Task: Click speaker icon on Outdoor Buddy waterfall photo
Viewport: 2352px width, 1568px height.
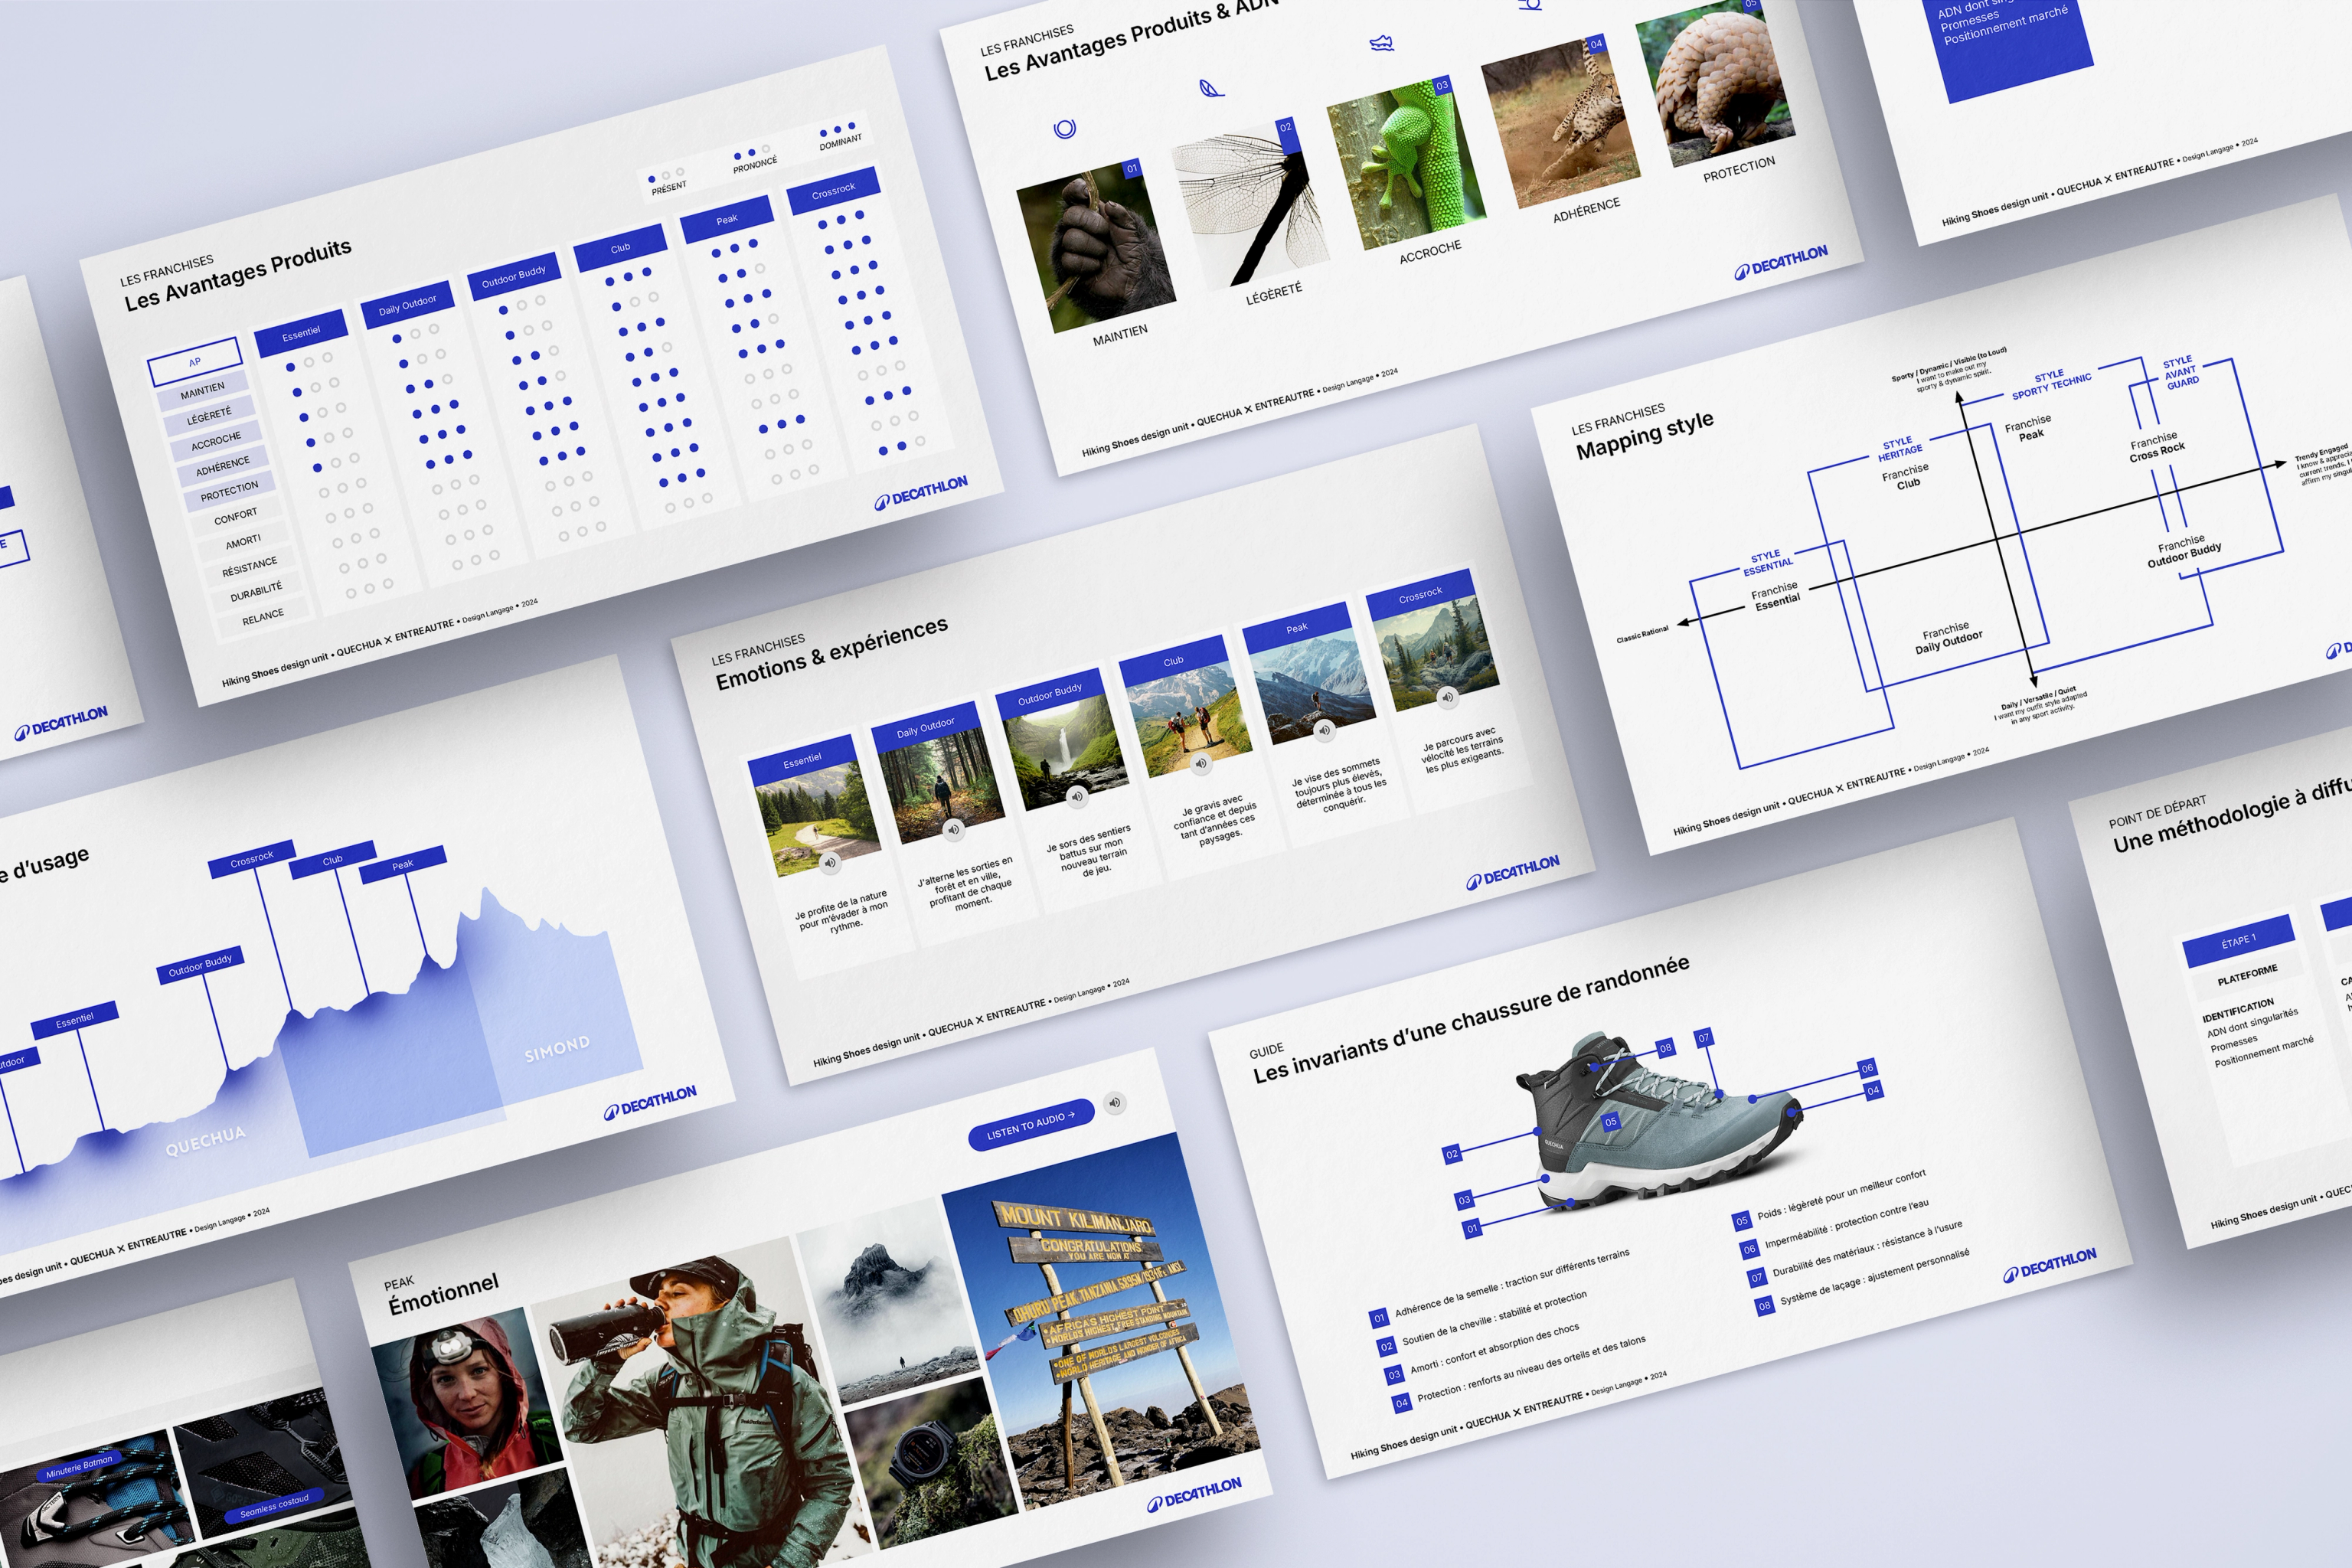Action: click(x=1076, y=796)
